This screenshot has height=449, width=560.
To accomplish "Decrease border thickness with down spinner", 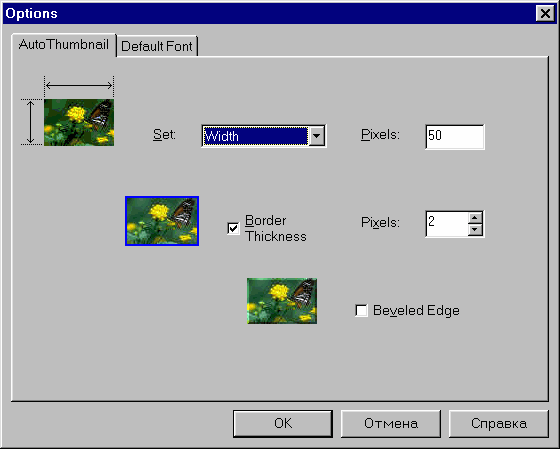I will 475,229.
